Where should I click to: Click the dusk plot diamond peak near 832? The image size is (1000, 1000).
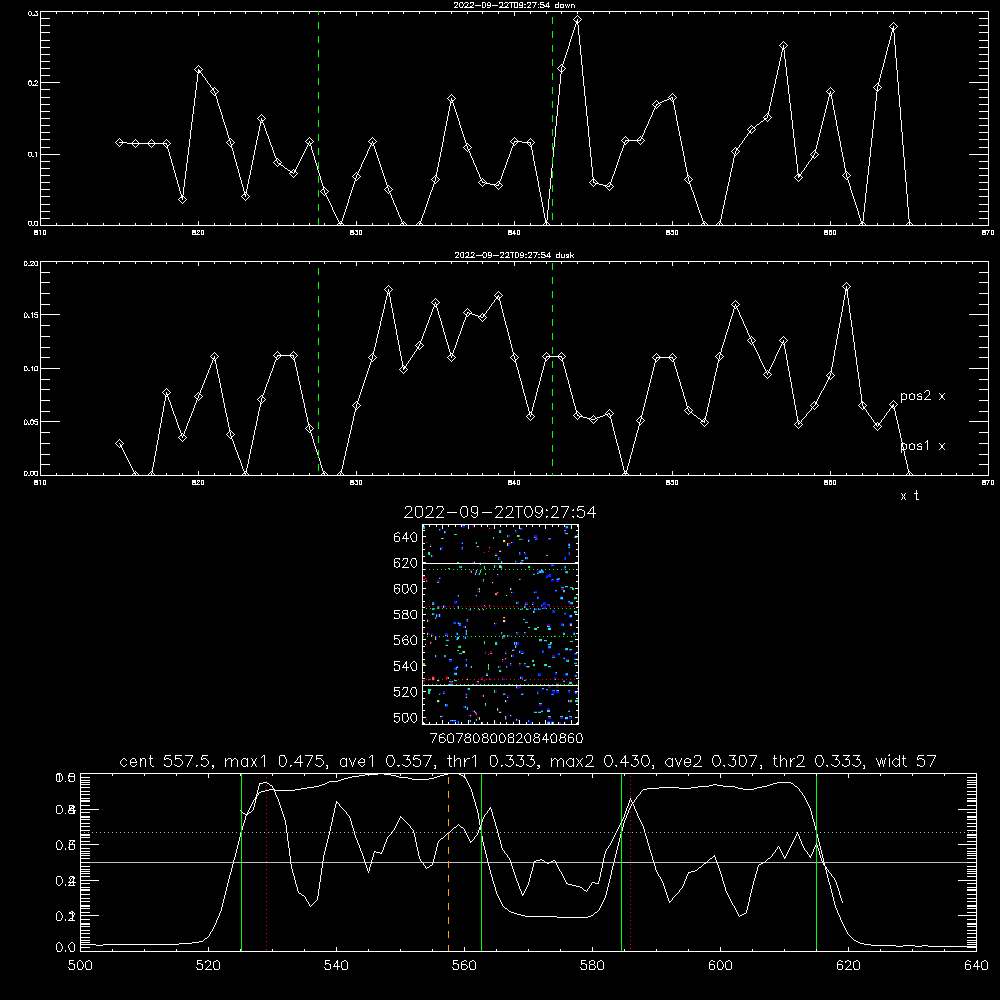point(388,290)
